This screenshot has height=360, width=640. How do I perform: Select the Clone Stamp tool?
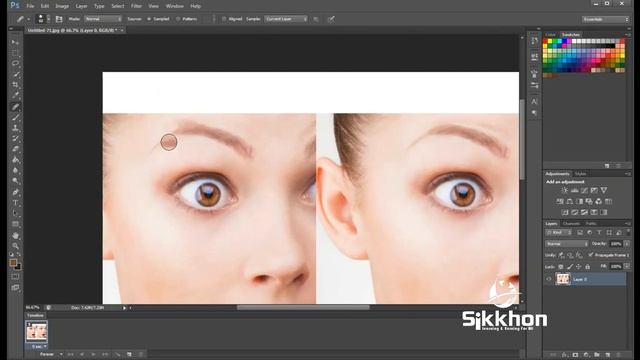point(15,128)
